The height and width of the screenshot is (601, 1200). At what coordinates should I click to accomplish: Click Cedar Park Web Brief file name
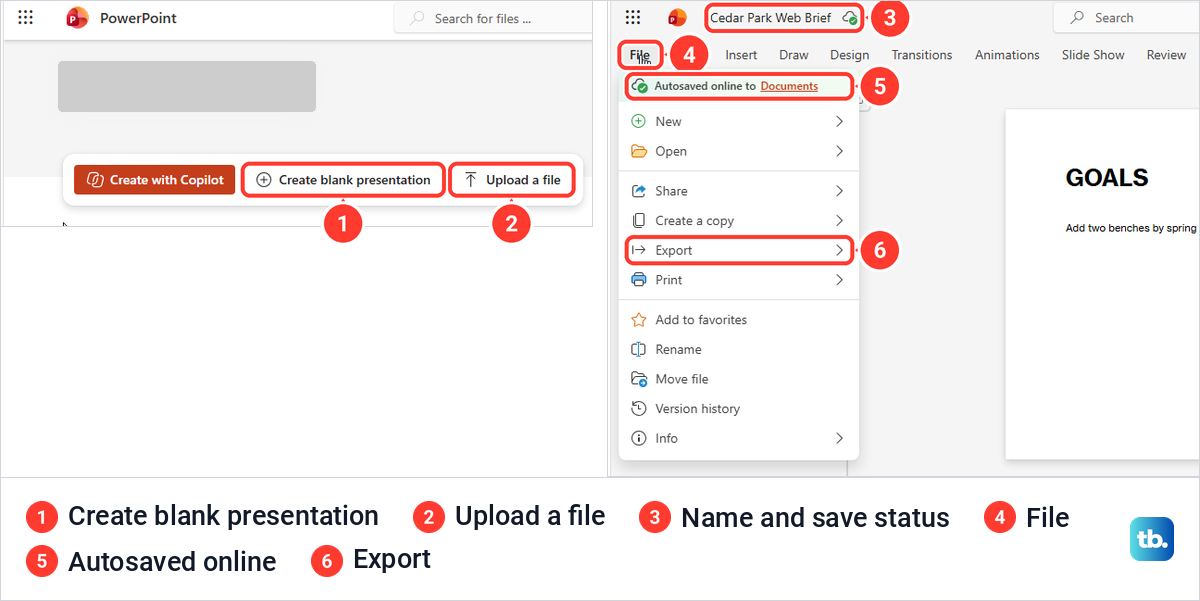coord(770,18)
